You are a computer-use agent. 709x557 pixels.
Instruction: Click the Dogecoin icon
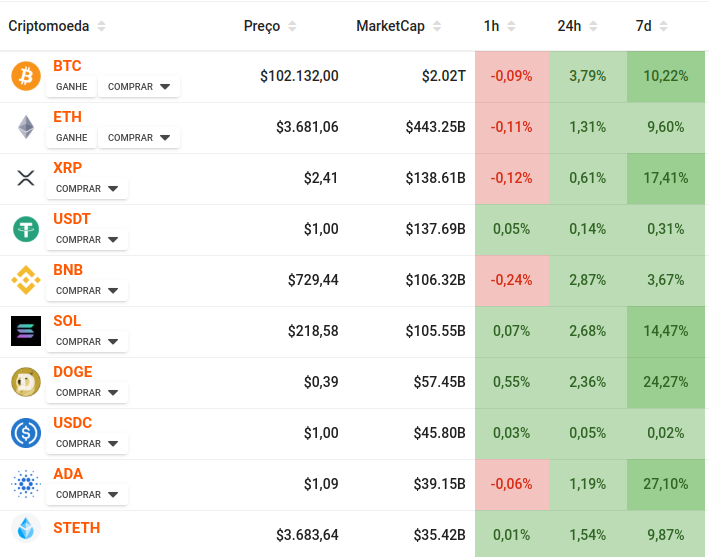pyautogui.click(x=26, y=382)
